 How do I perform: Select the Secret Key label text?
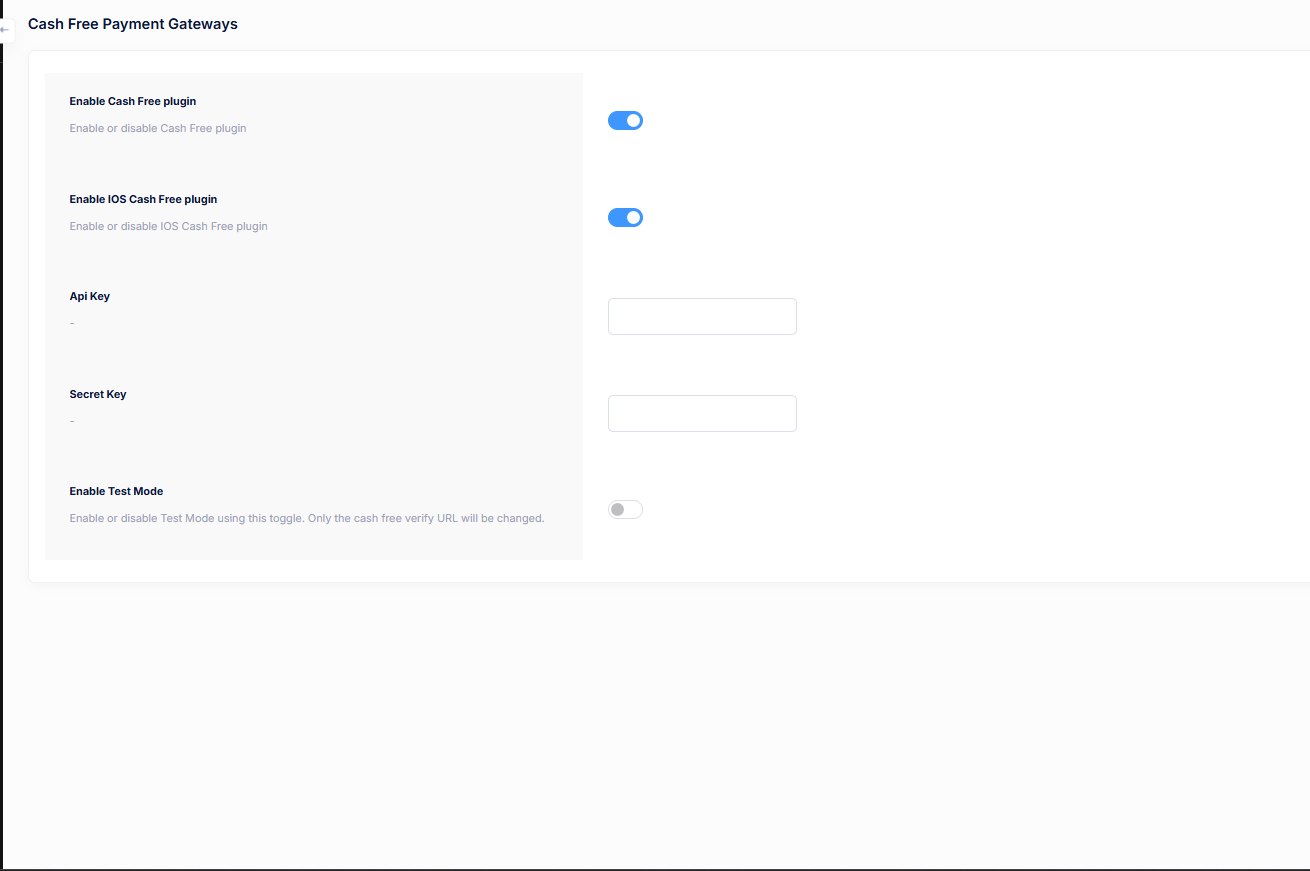point(97,394)
